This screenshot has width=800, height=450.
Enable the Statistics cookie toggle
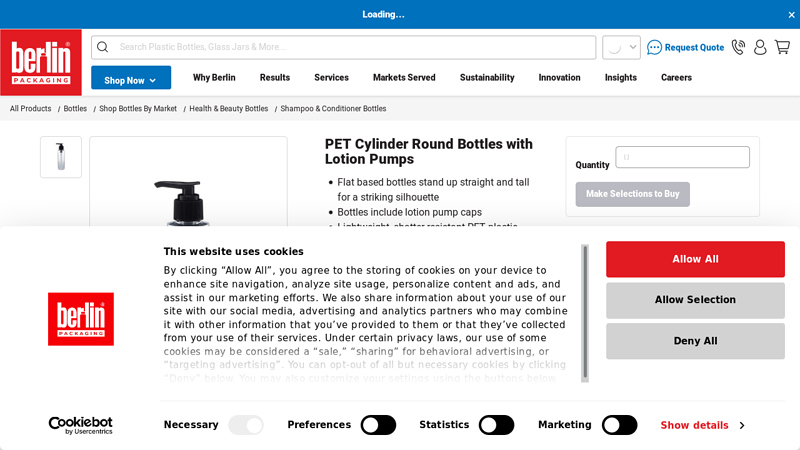tap(496, 425)
